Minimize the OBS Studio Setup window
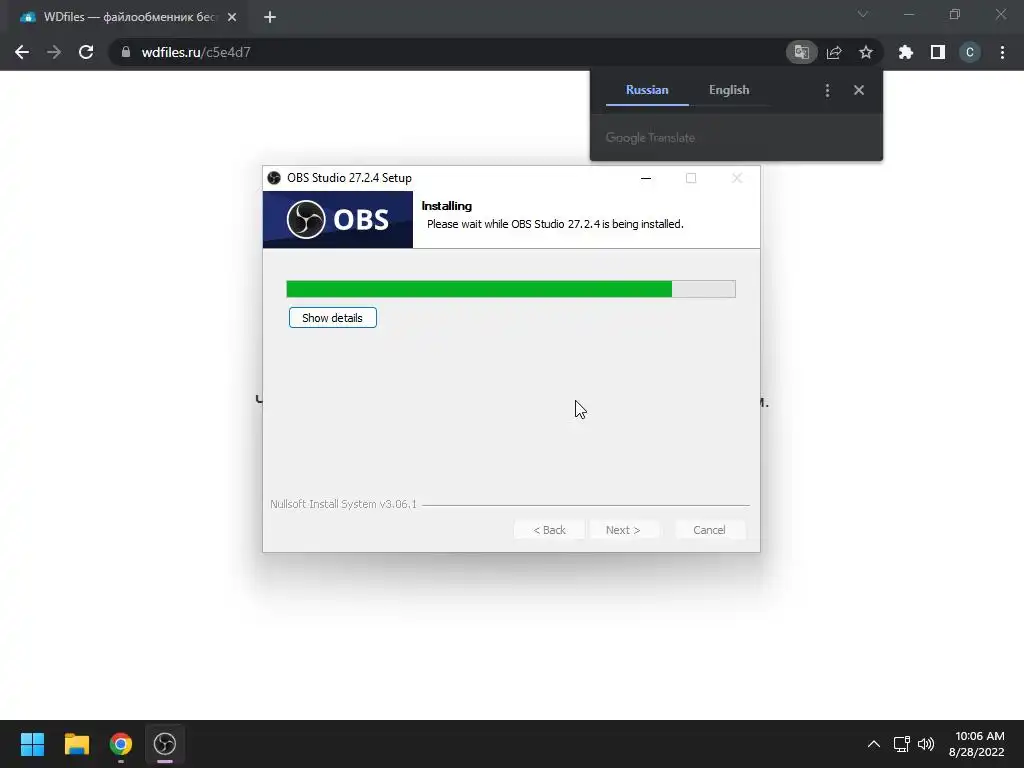 (646, 178)
